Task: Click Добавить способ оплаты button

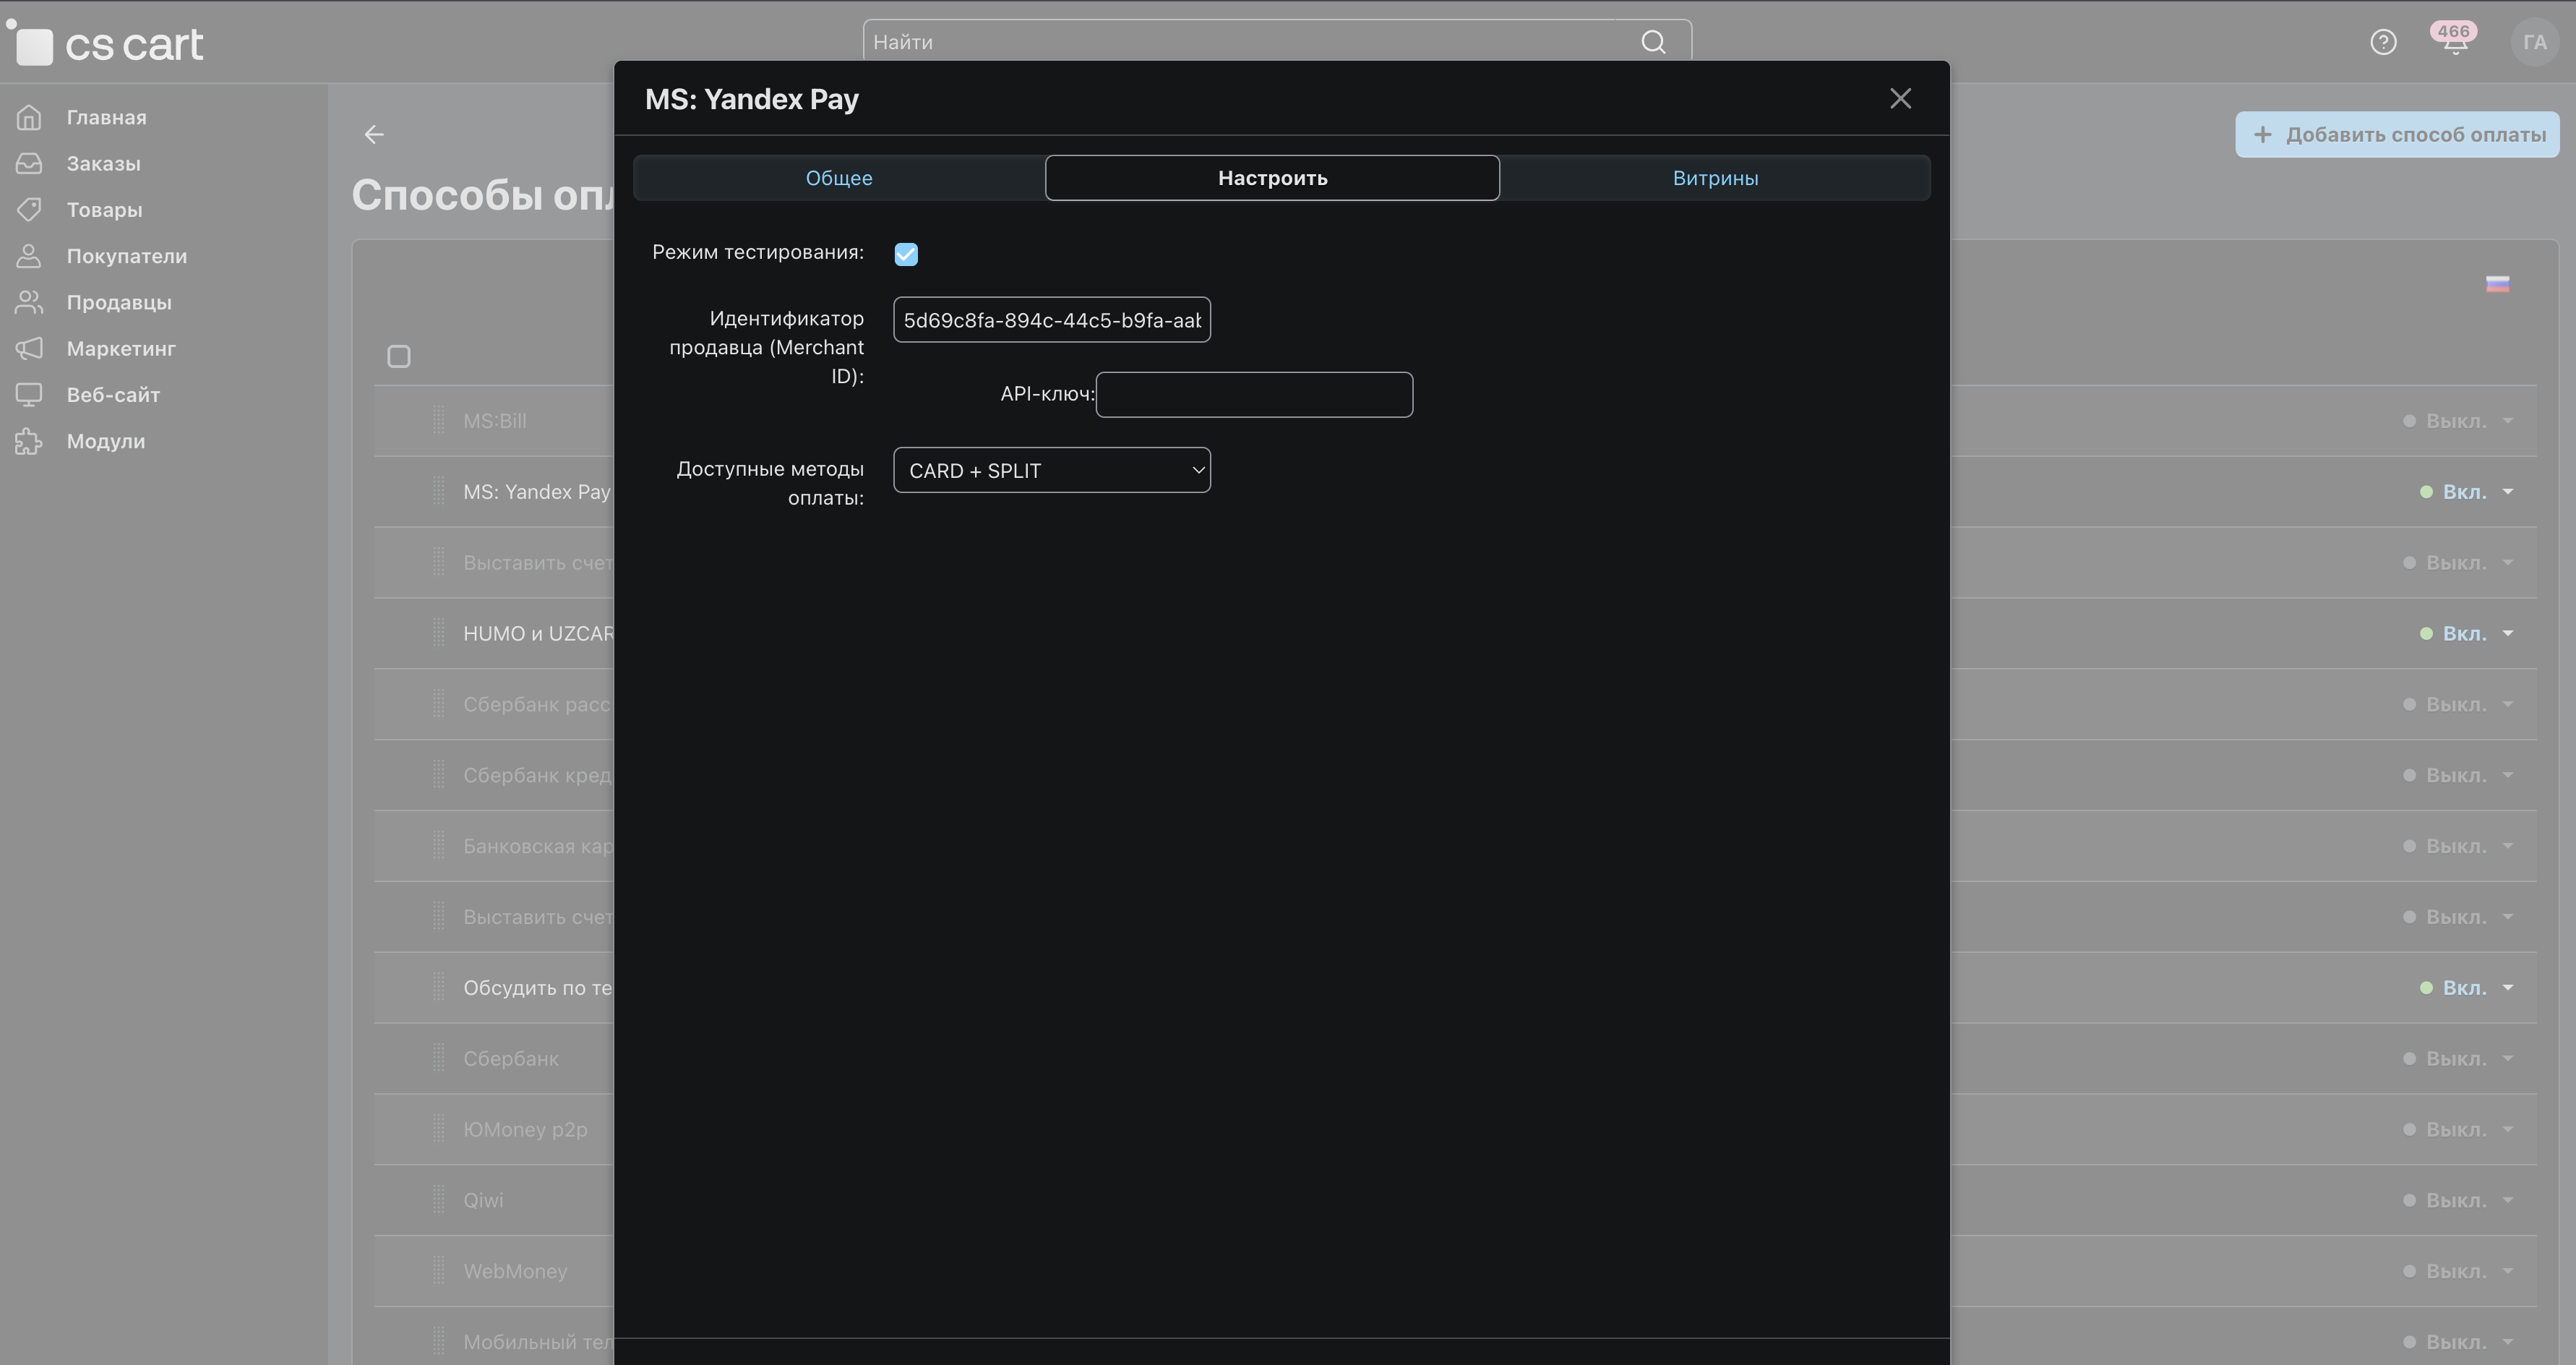Action: (x=2397, y=134)
